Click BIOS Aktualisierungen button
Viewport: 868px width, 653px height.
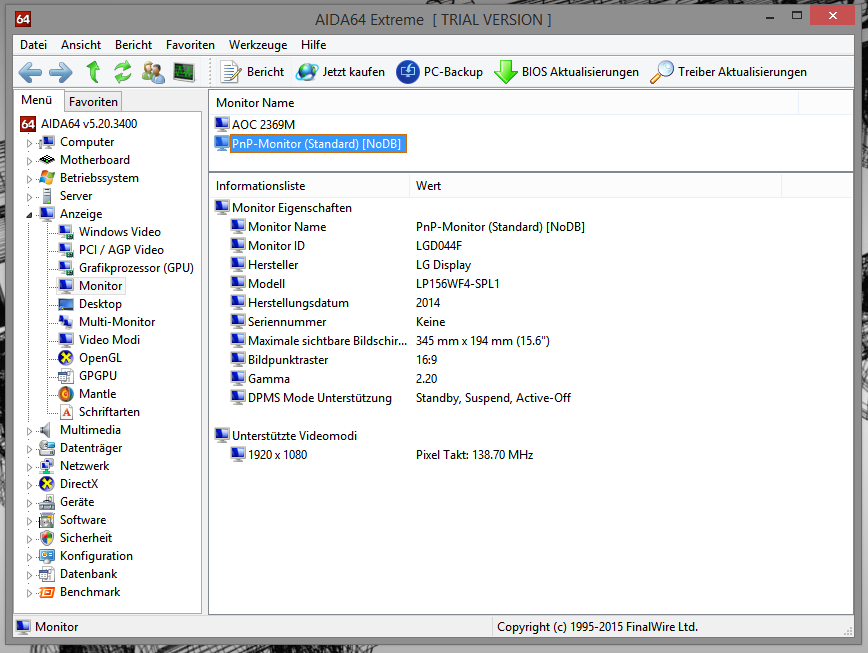tap(566, 72)
